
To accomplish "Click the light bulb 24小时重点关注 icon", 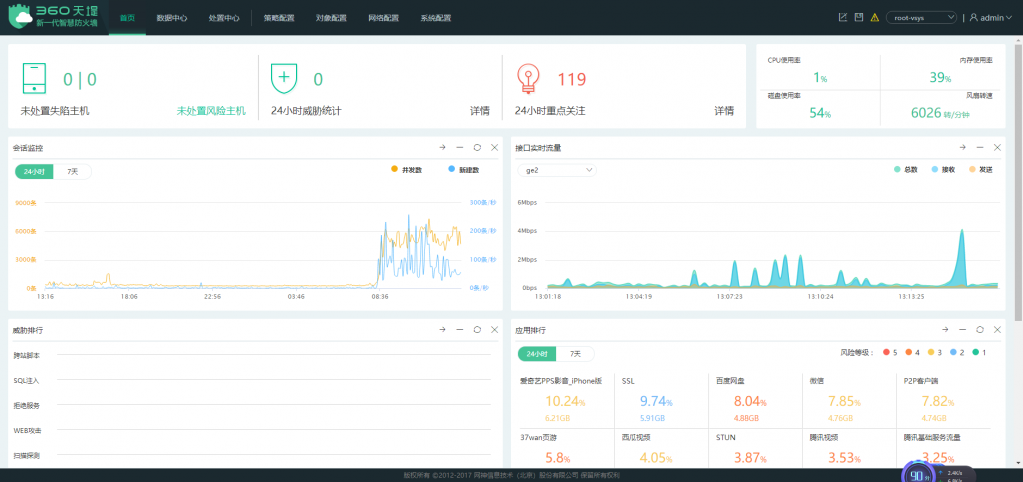I will [527, 79].
